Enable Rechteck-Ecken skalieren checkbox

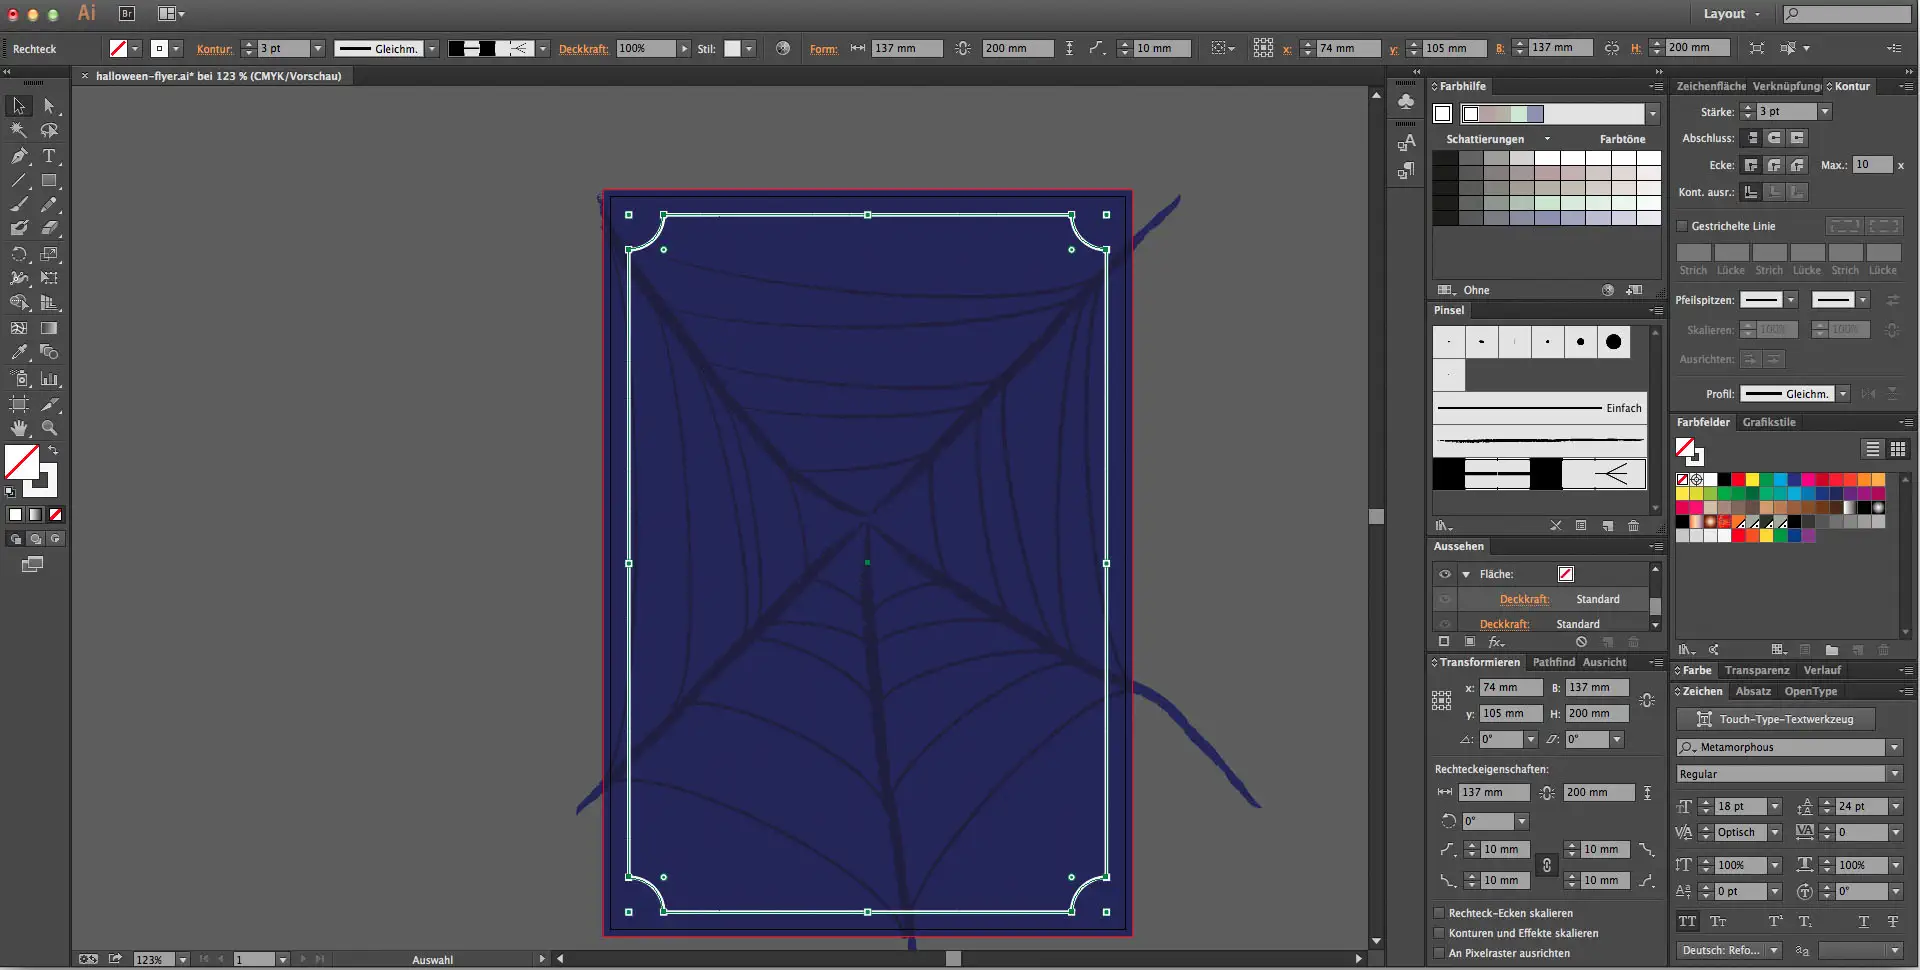pyautogui.click(x=1439, y=913)
